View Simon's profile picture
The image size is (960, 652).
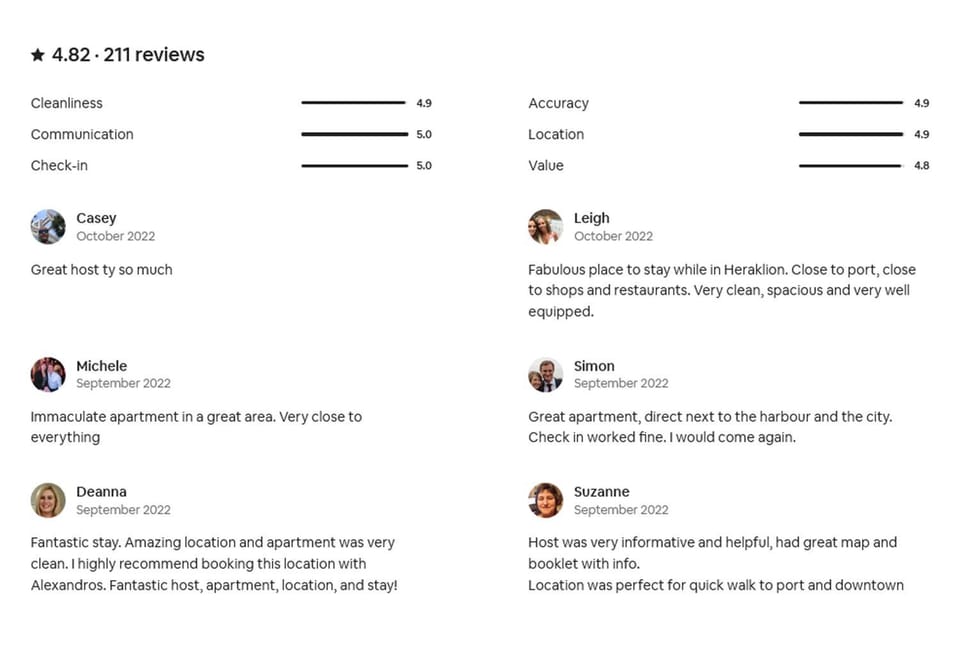545,374
